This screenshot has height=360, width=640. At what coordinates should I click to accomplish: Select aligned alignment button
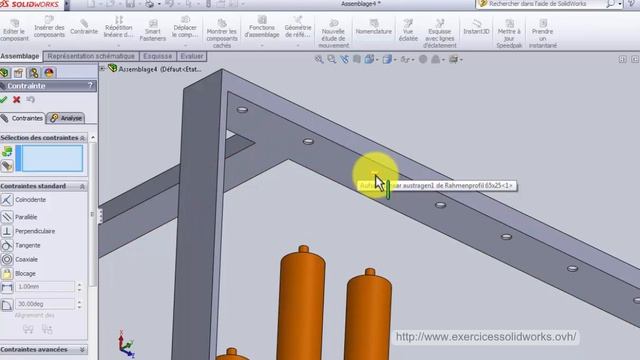28,329
